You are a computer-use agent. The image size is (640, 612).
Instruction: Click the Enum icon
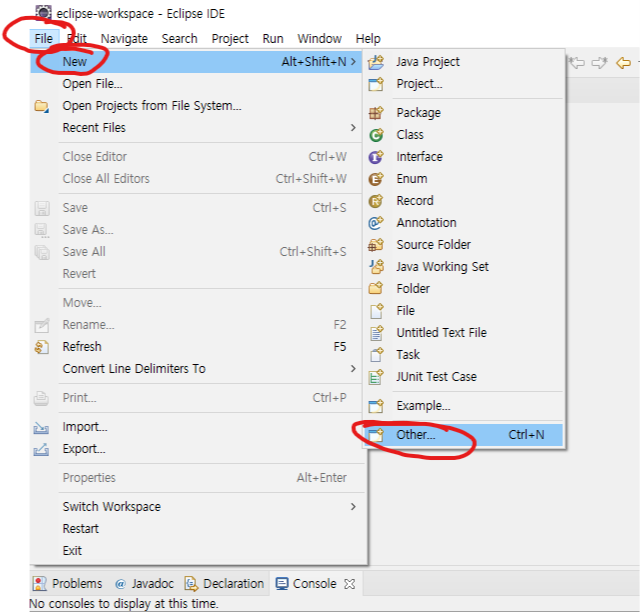[x=376, y=179]
